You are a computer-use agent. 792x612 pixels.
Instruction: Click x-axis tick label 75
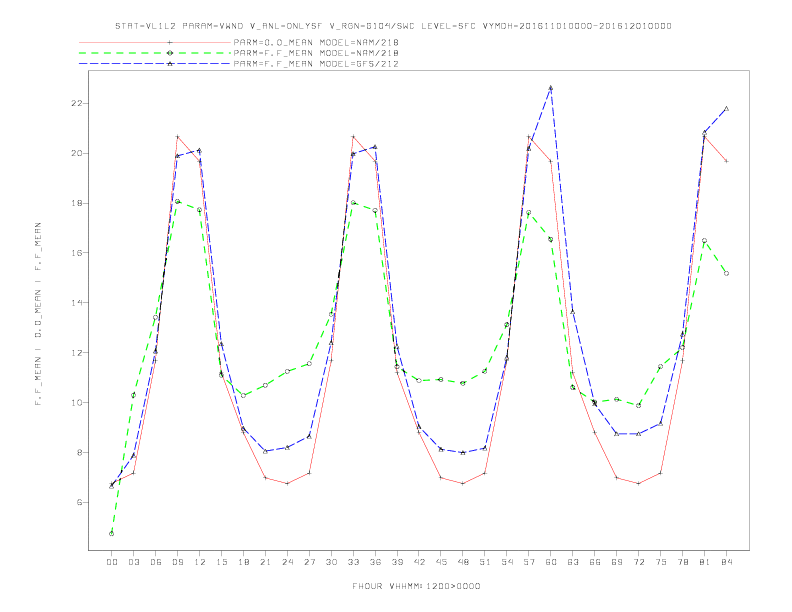pos(661,562)
